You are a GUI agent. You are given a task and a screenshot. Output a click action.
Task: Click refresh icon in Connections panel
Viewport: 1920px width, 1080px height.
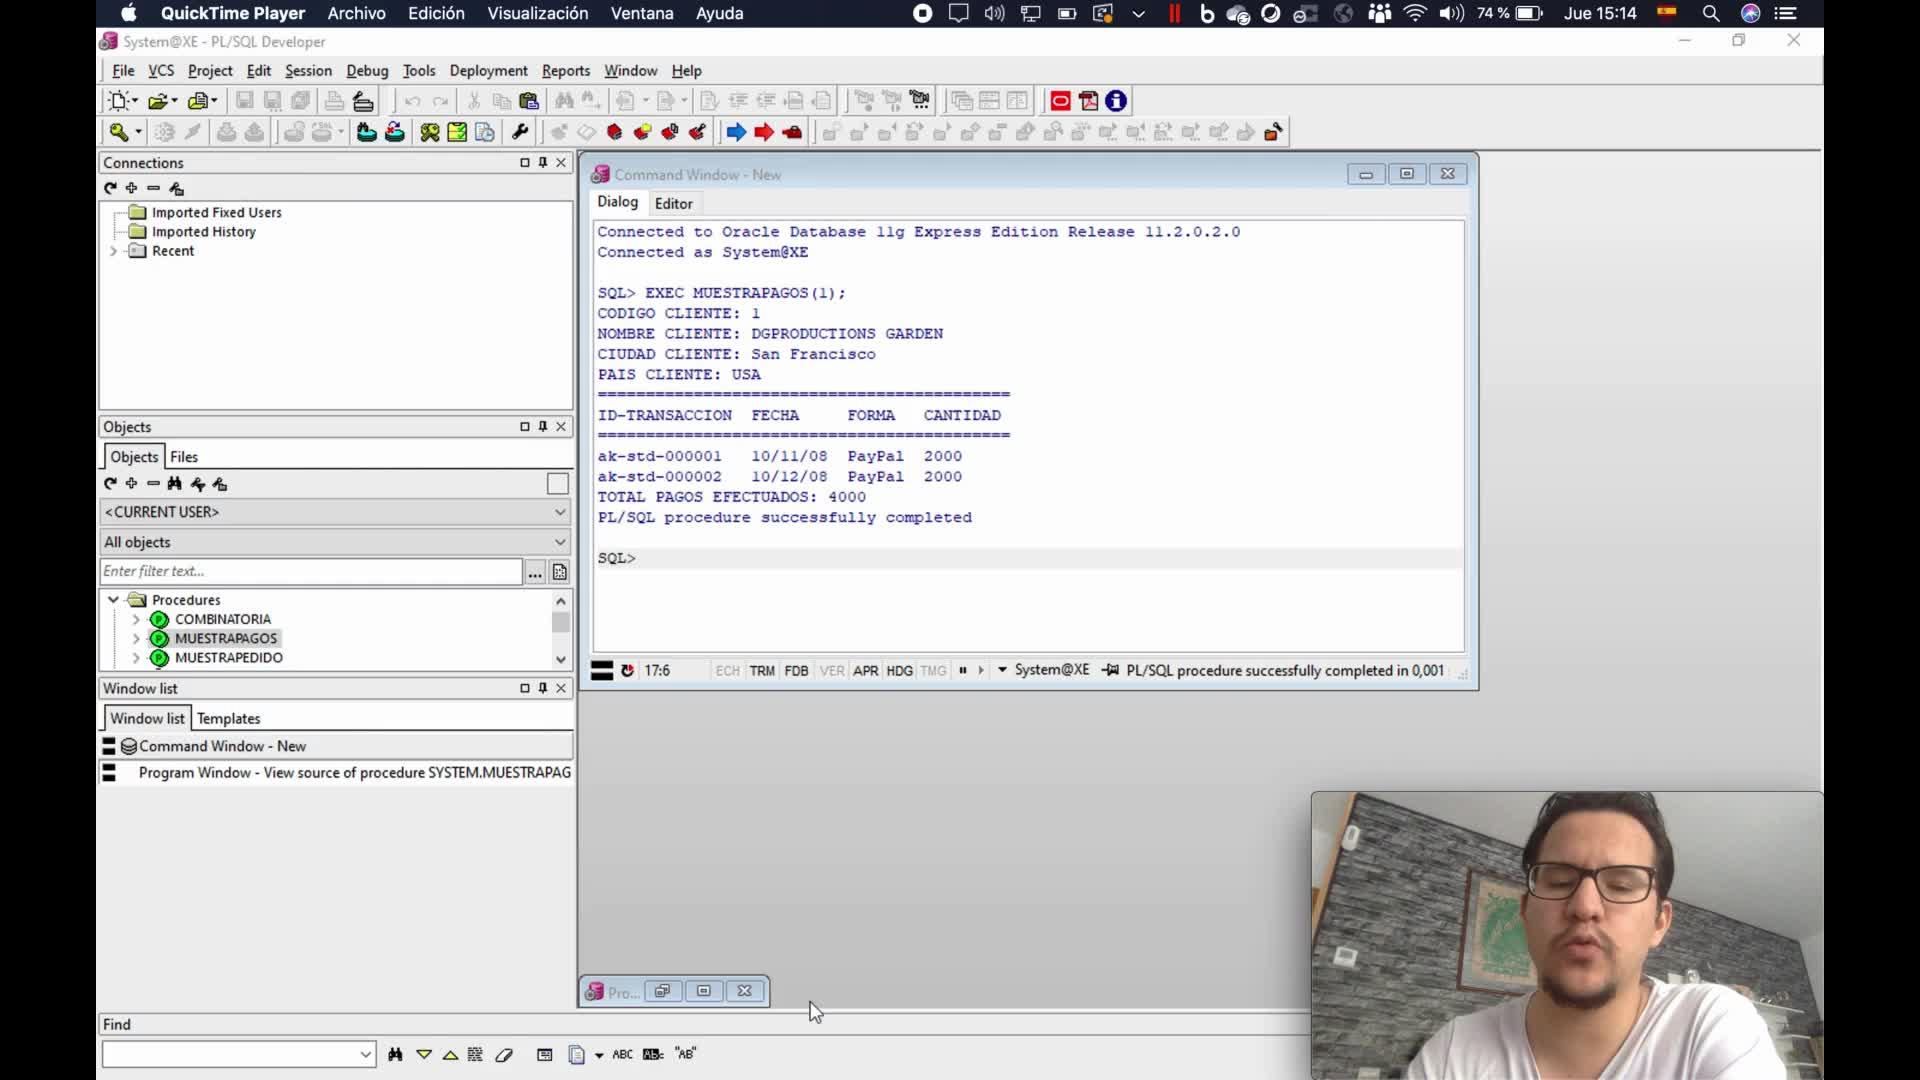click(x=110, y=188)
